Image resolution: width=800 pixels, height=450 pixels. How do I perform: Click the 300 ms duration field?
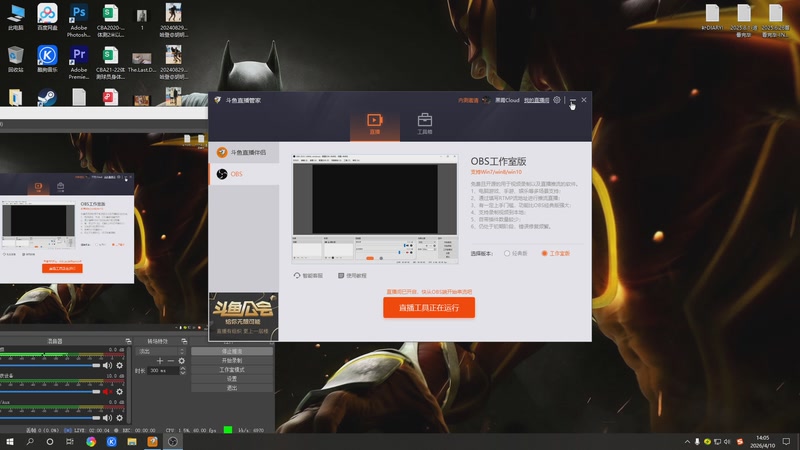click(163, 371)
